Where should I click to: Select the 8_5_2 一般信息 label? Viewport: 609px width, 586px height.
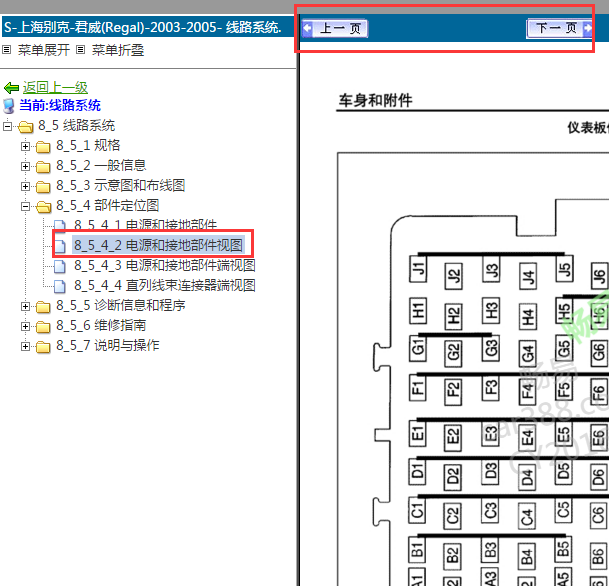pos(101,165)
